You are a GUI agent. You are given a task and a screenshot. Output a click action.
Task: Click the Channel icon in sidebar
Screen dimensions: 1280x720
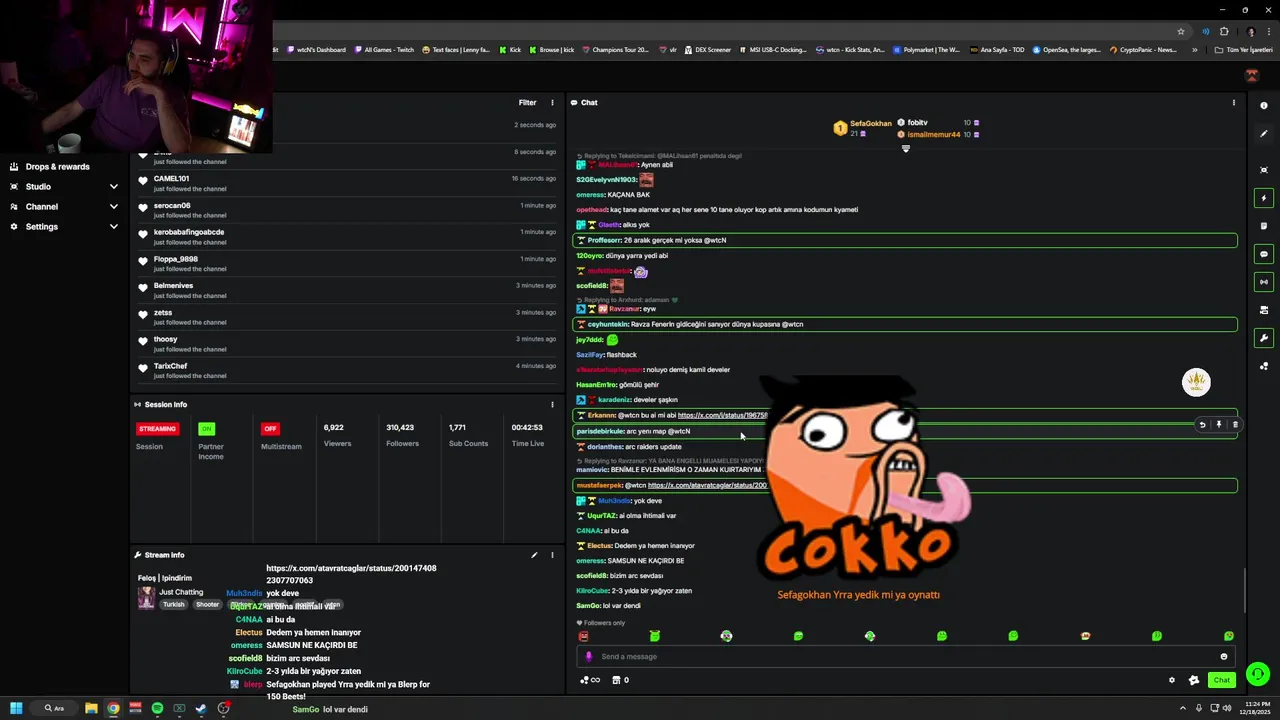[14, 207]
